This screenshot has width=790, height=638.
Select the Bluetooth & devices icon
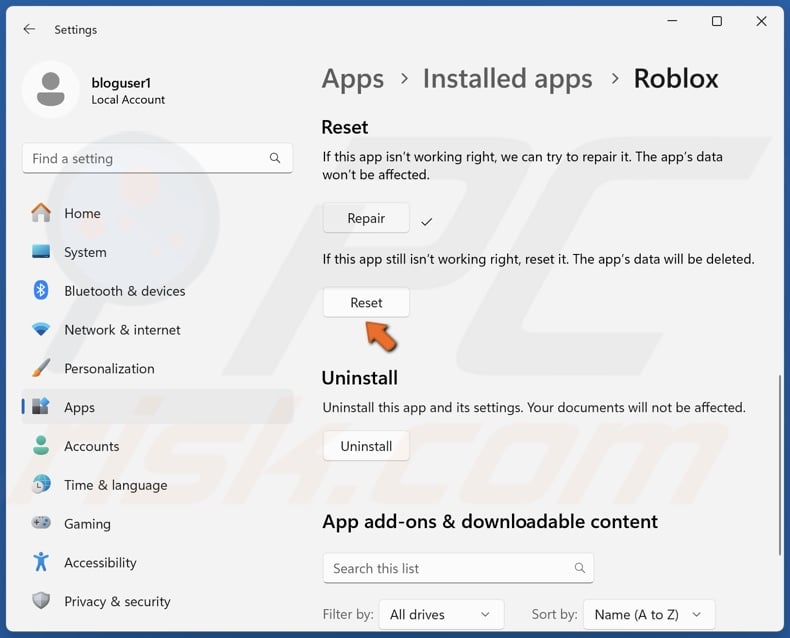[41, 291]
